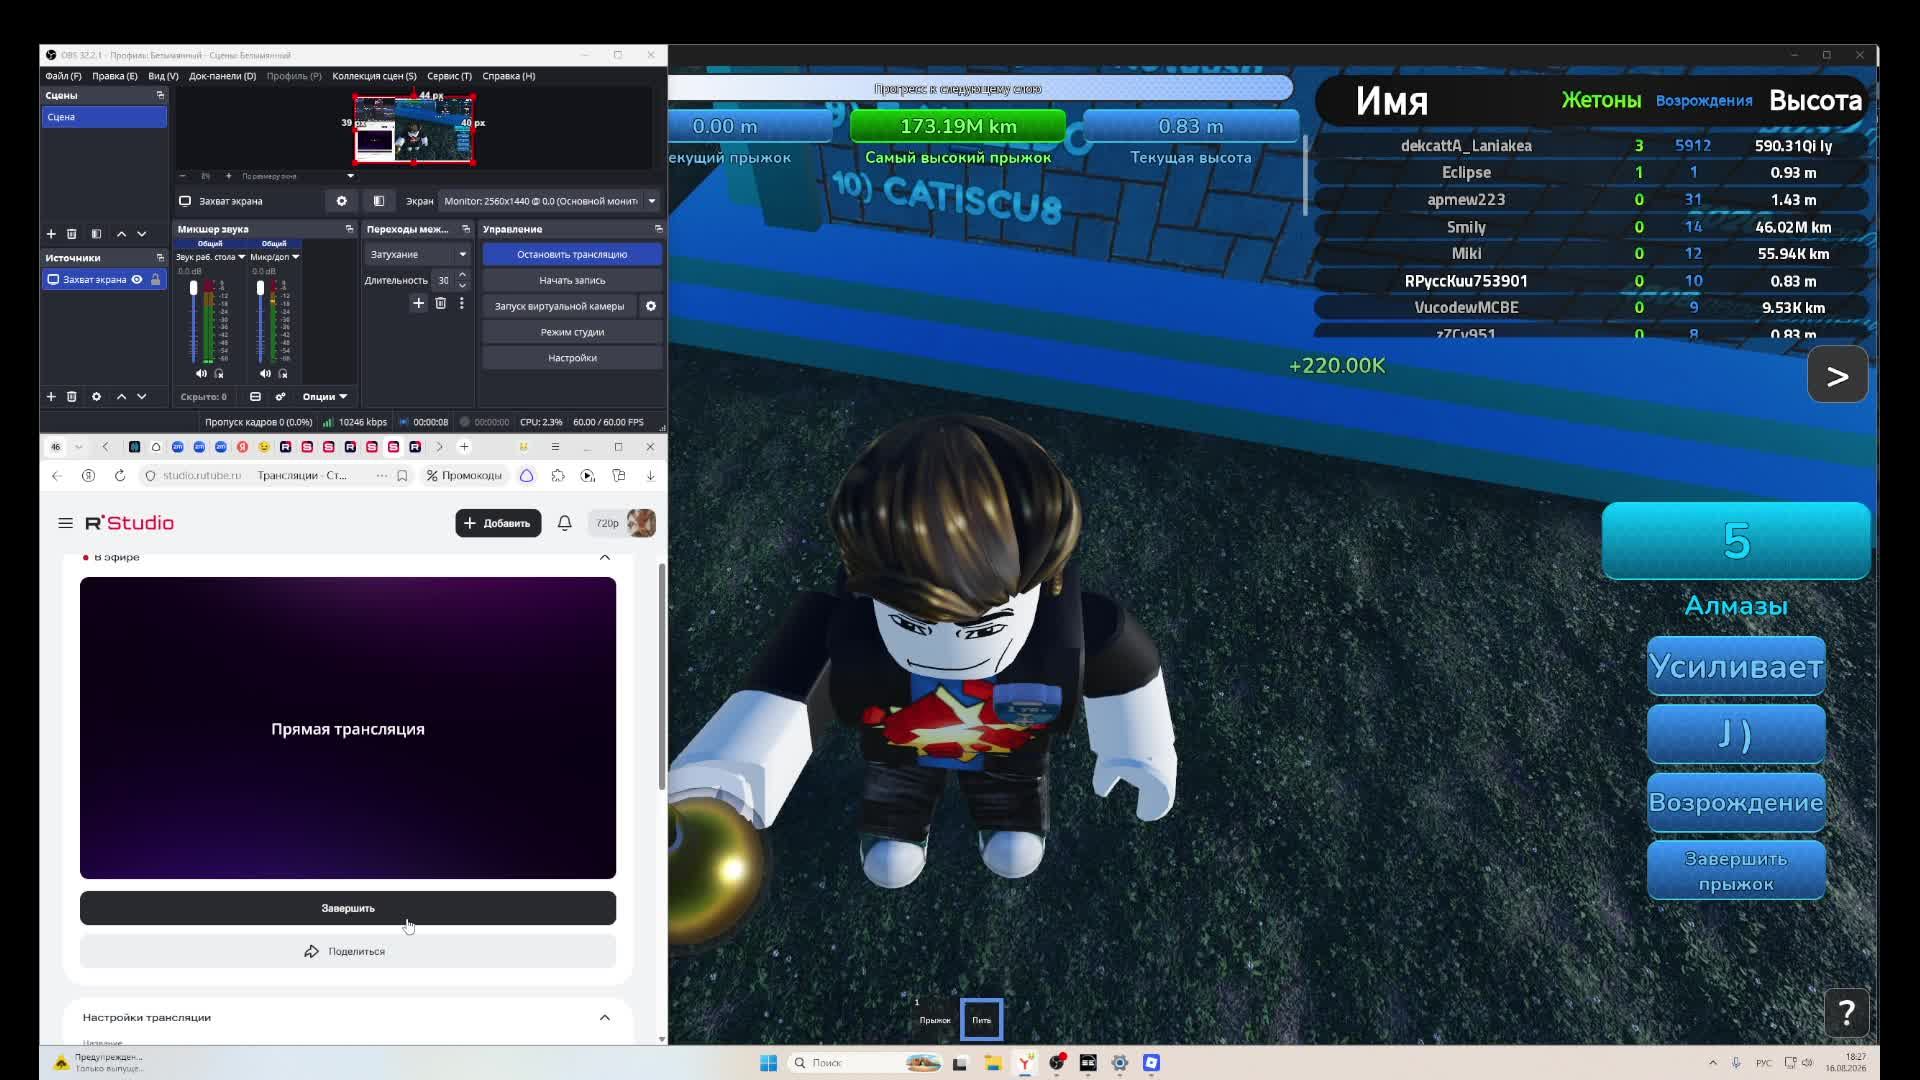
Task: Open OBS Studio from the taskbar
Action: [x=1057, y=1063]
